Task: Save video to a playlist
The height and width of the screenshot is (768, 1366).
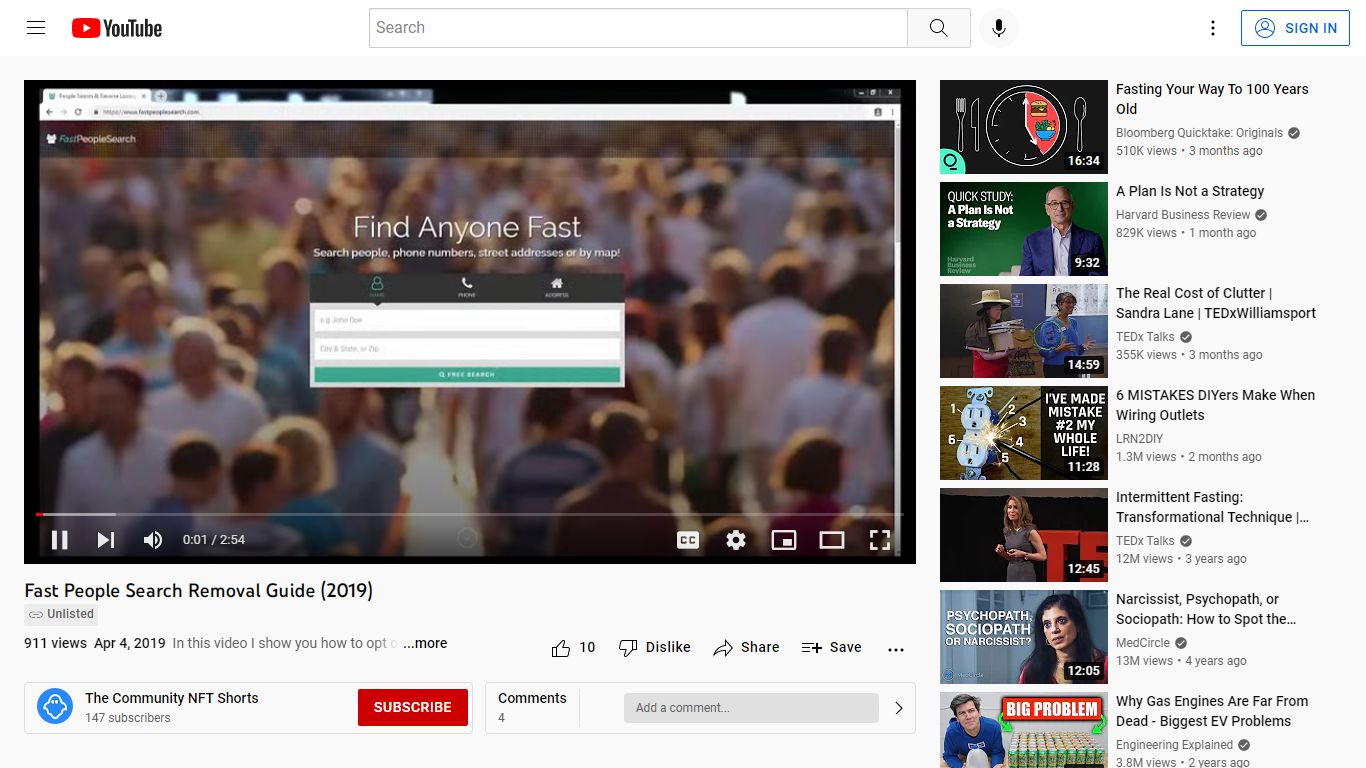Action: pos(832,648)
